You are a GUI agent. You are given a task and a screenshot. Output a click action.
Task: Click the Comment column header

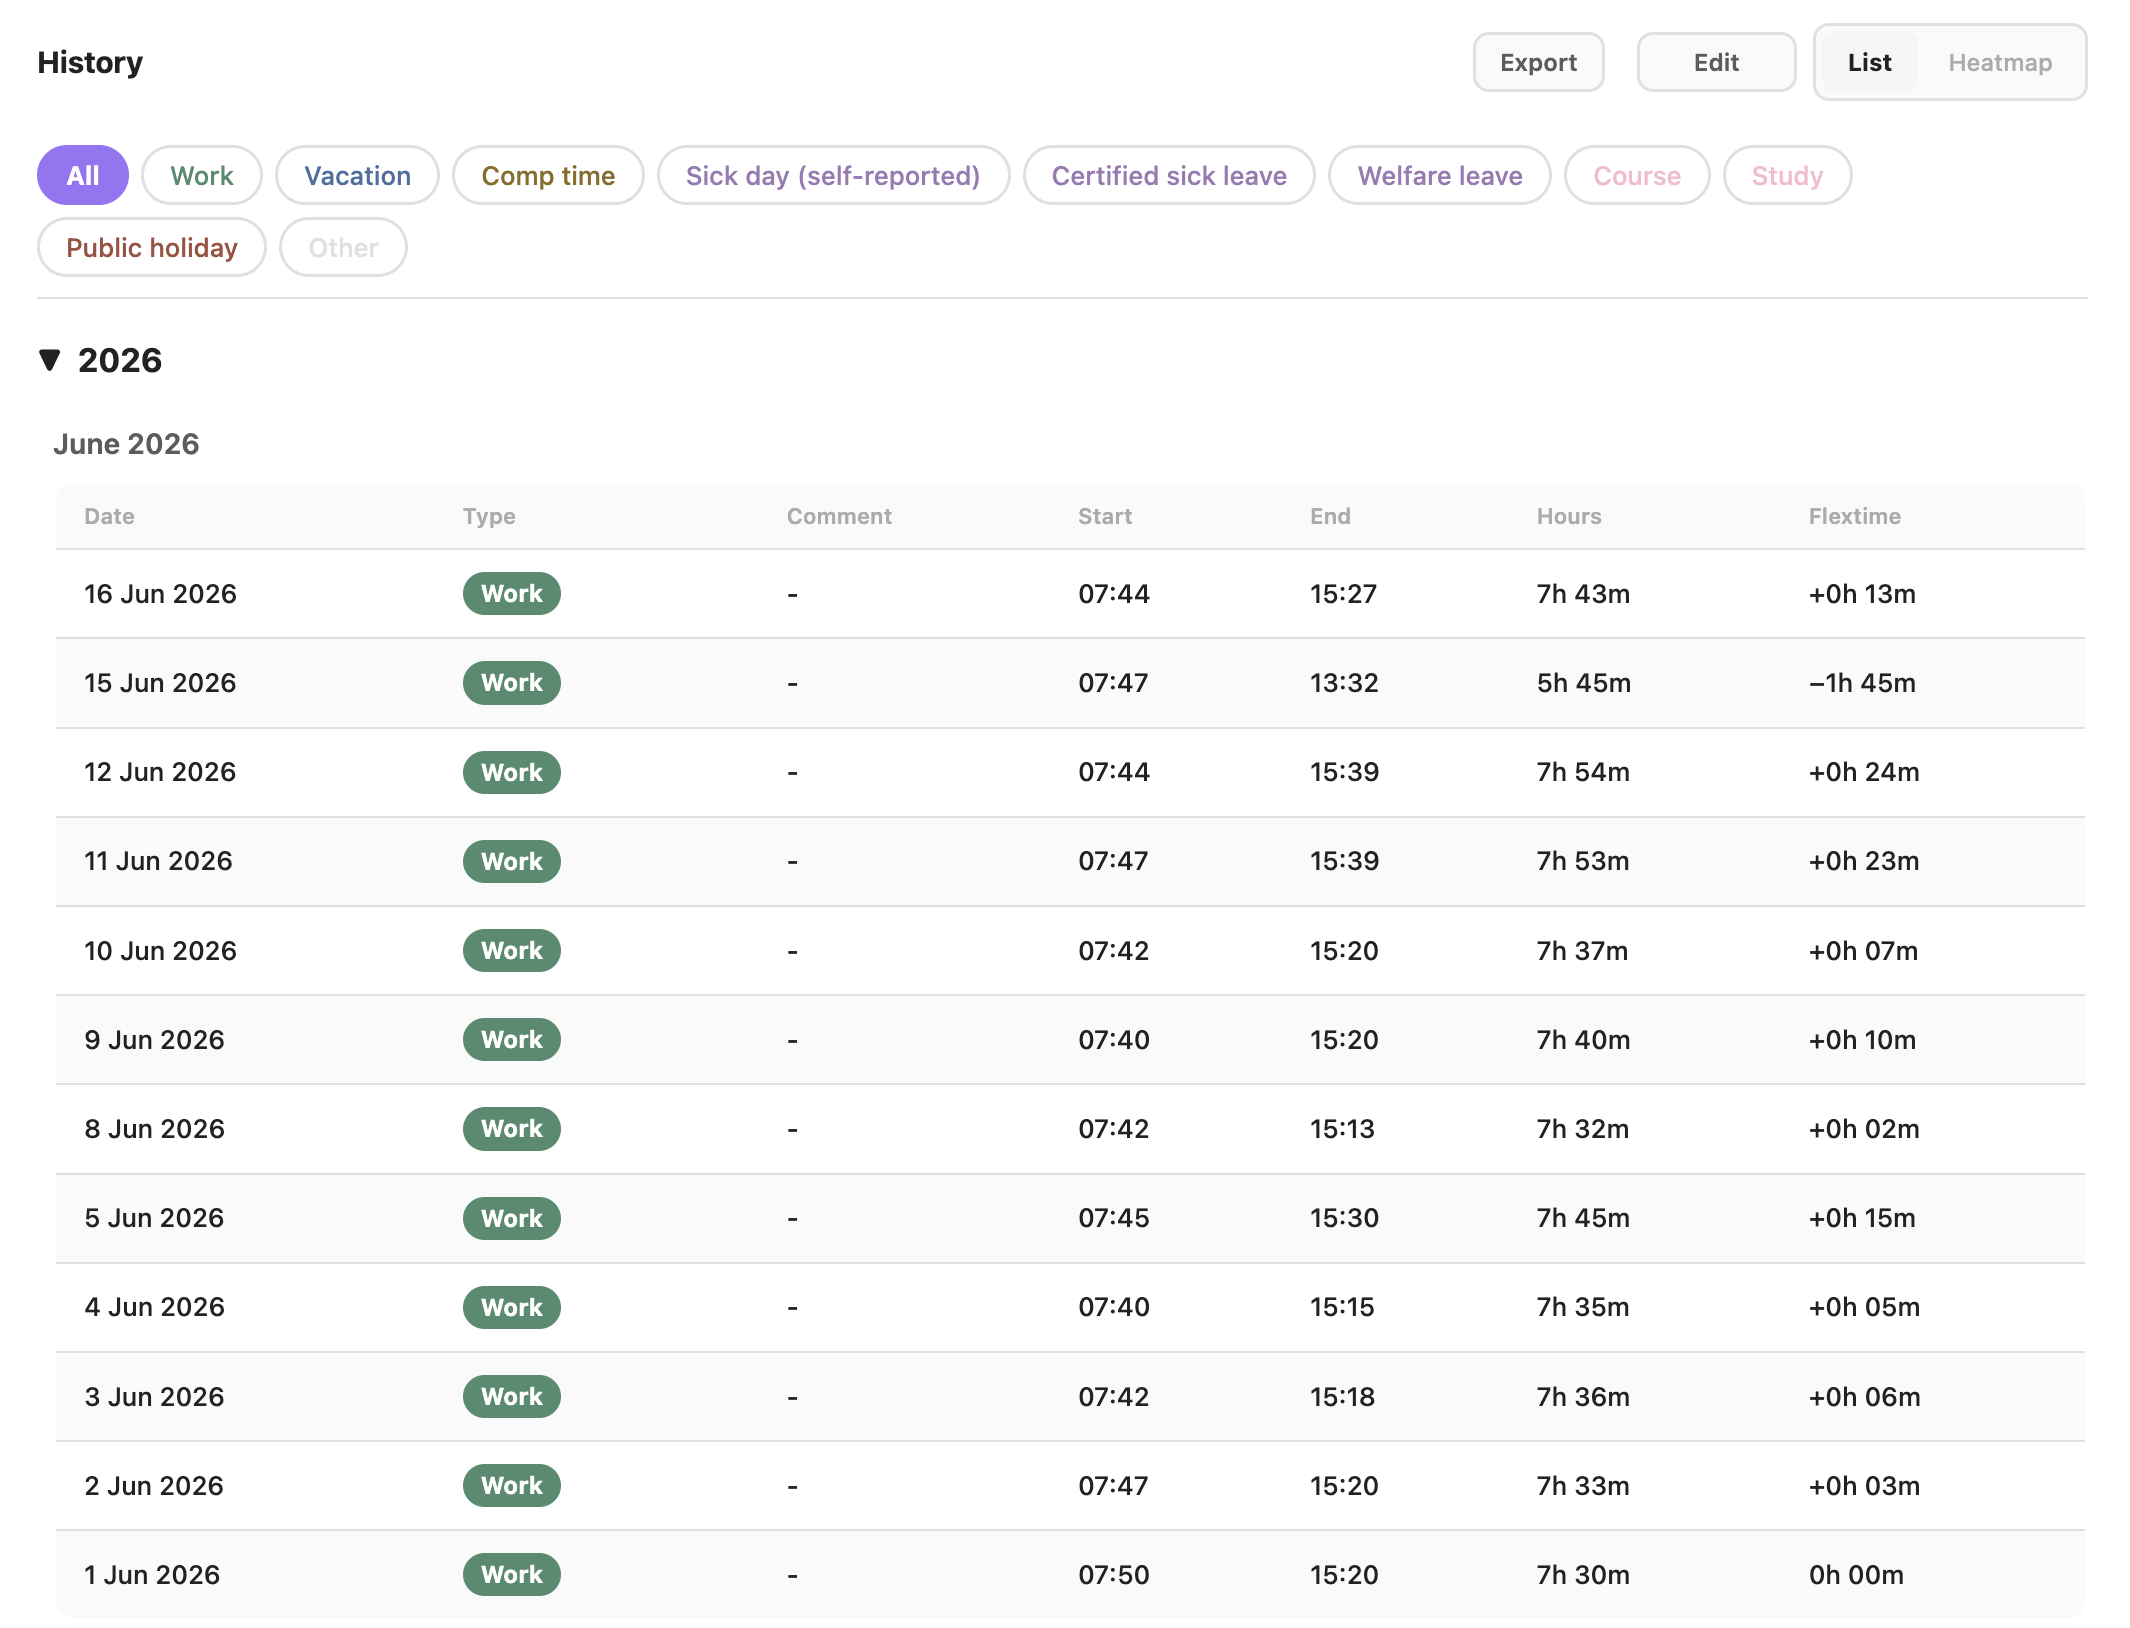[839, 516]
